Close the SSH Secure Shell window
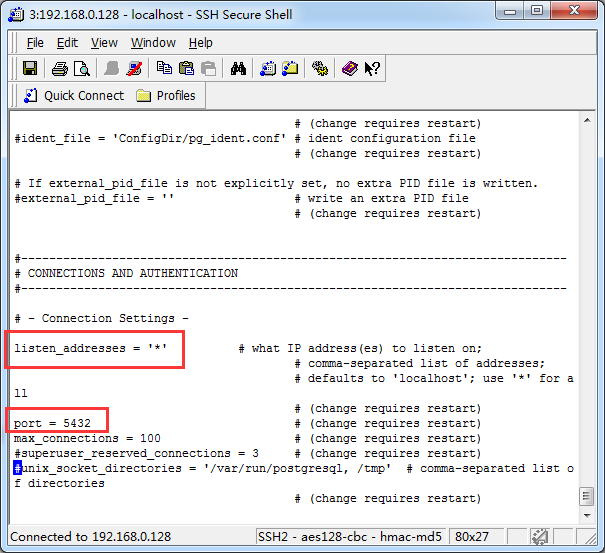 (x=574, y=11)
